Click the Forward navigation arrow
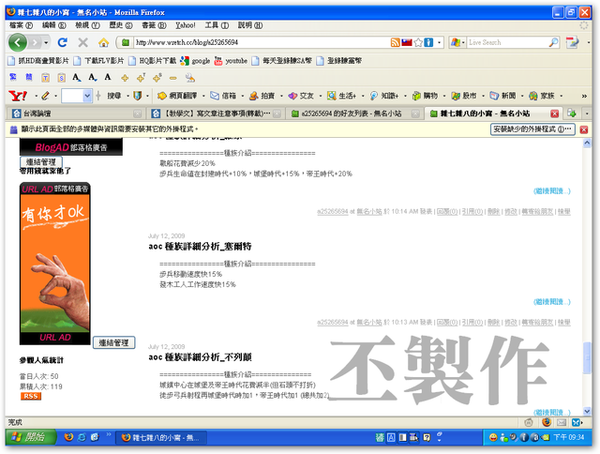Image resolution: width=600 pixels, height=454 pixels. click(x=35, y=42)
